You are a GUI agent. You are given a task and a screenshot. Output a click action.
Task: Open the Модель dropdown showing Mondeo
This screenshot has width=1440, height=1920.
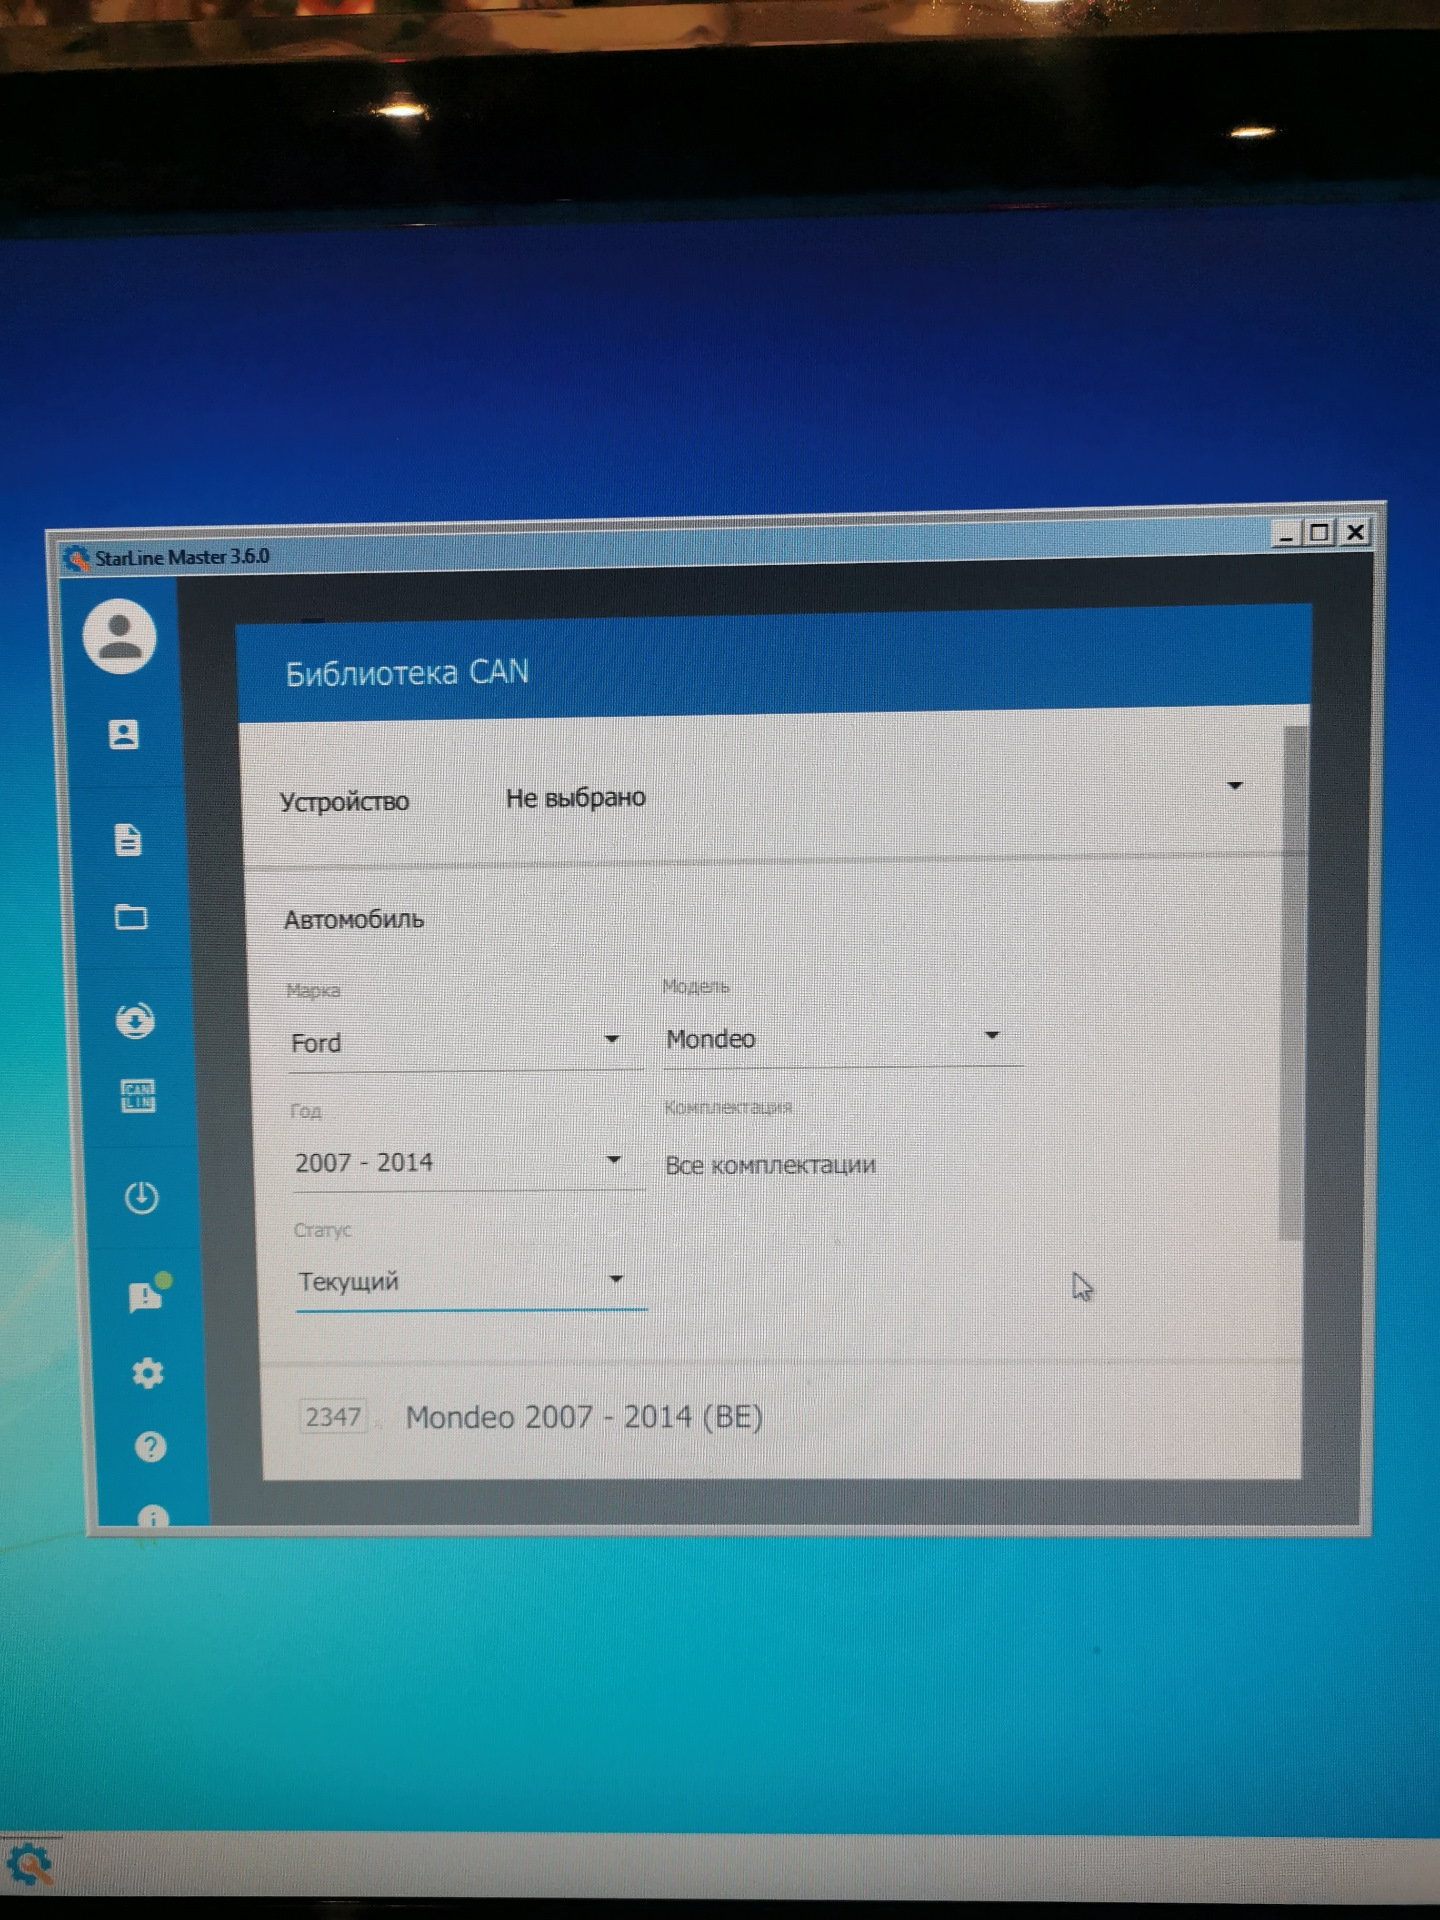click(x=842, y=1039)
